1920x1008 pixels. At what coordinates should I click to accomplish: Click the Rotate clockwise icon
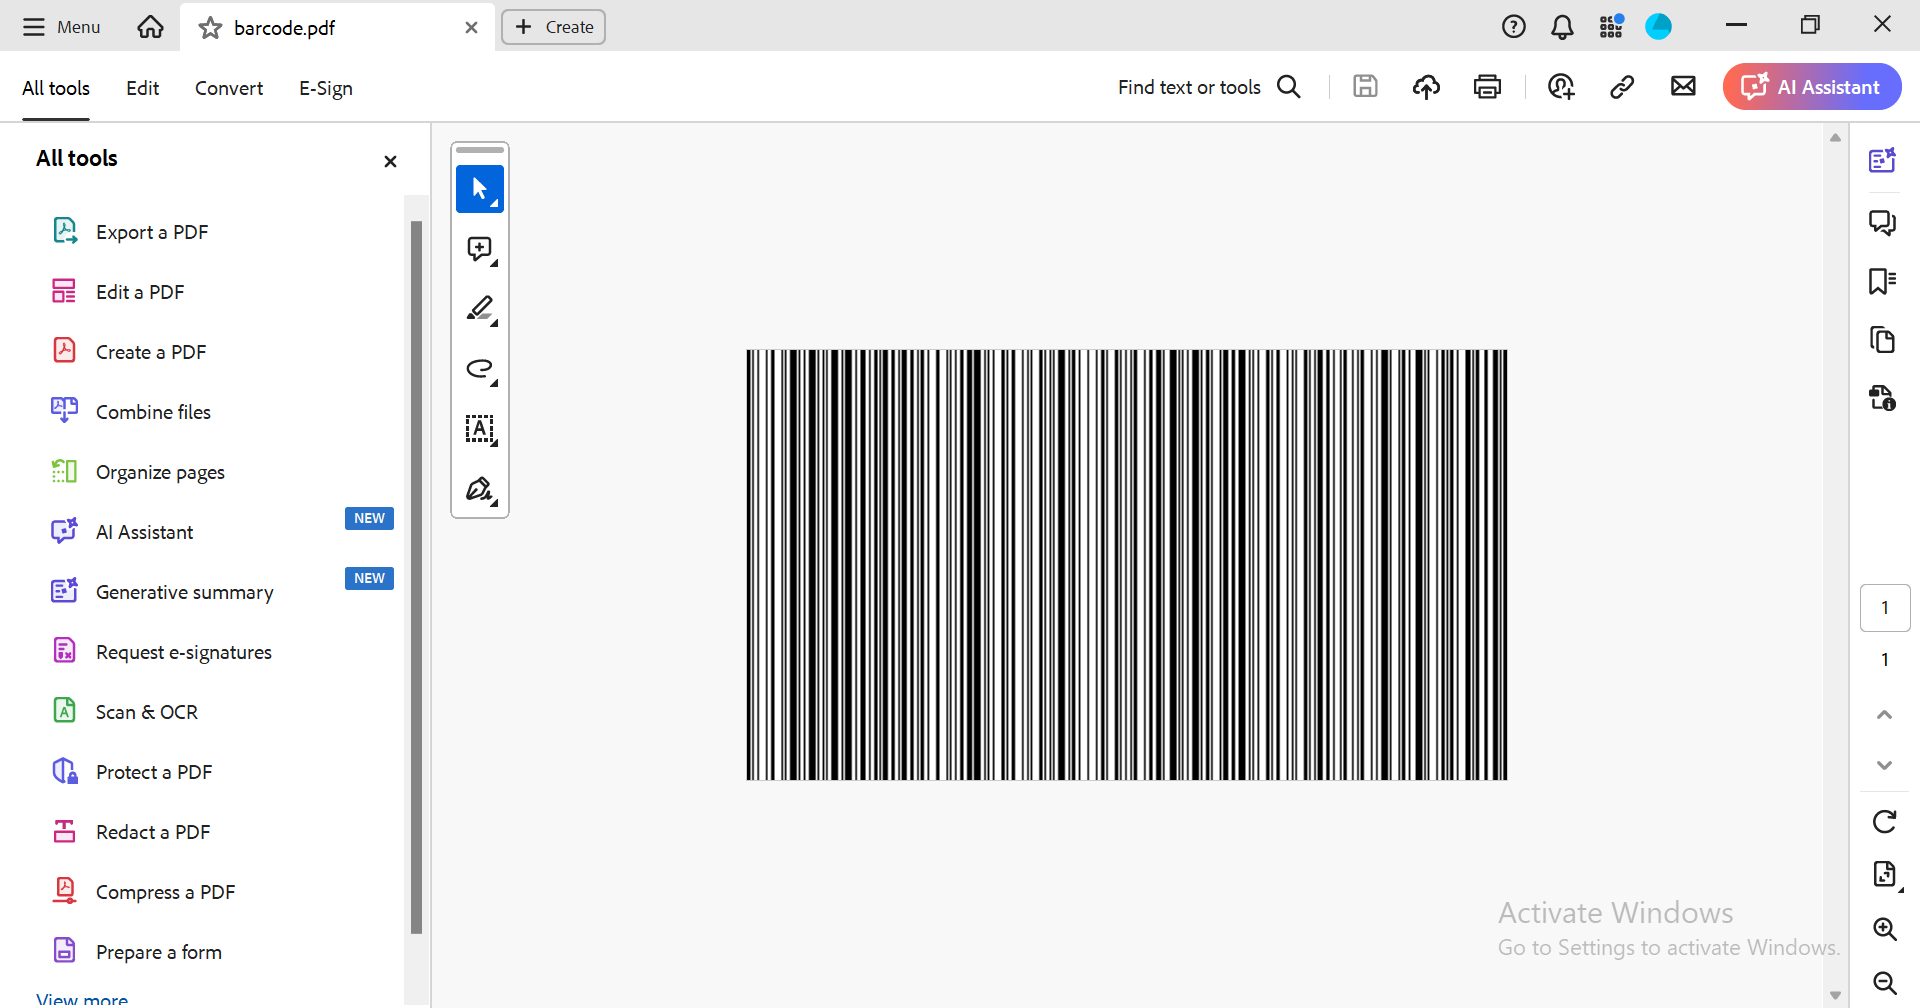1884,822
